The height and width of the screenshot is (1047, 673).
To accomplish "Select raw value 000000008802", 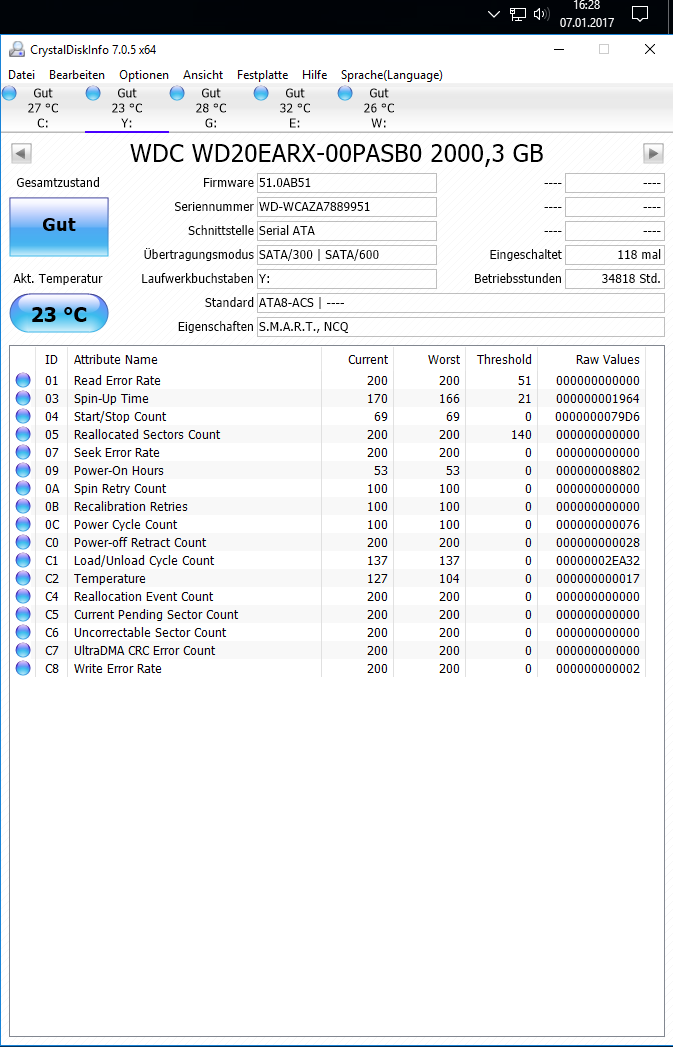I will click(x=598, y=471).
